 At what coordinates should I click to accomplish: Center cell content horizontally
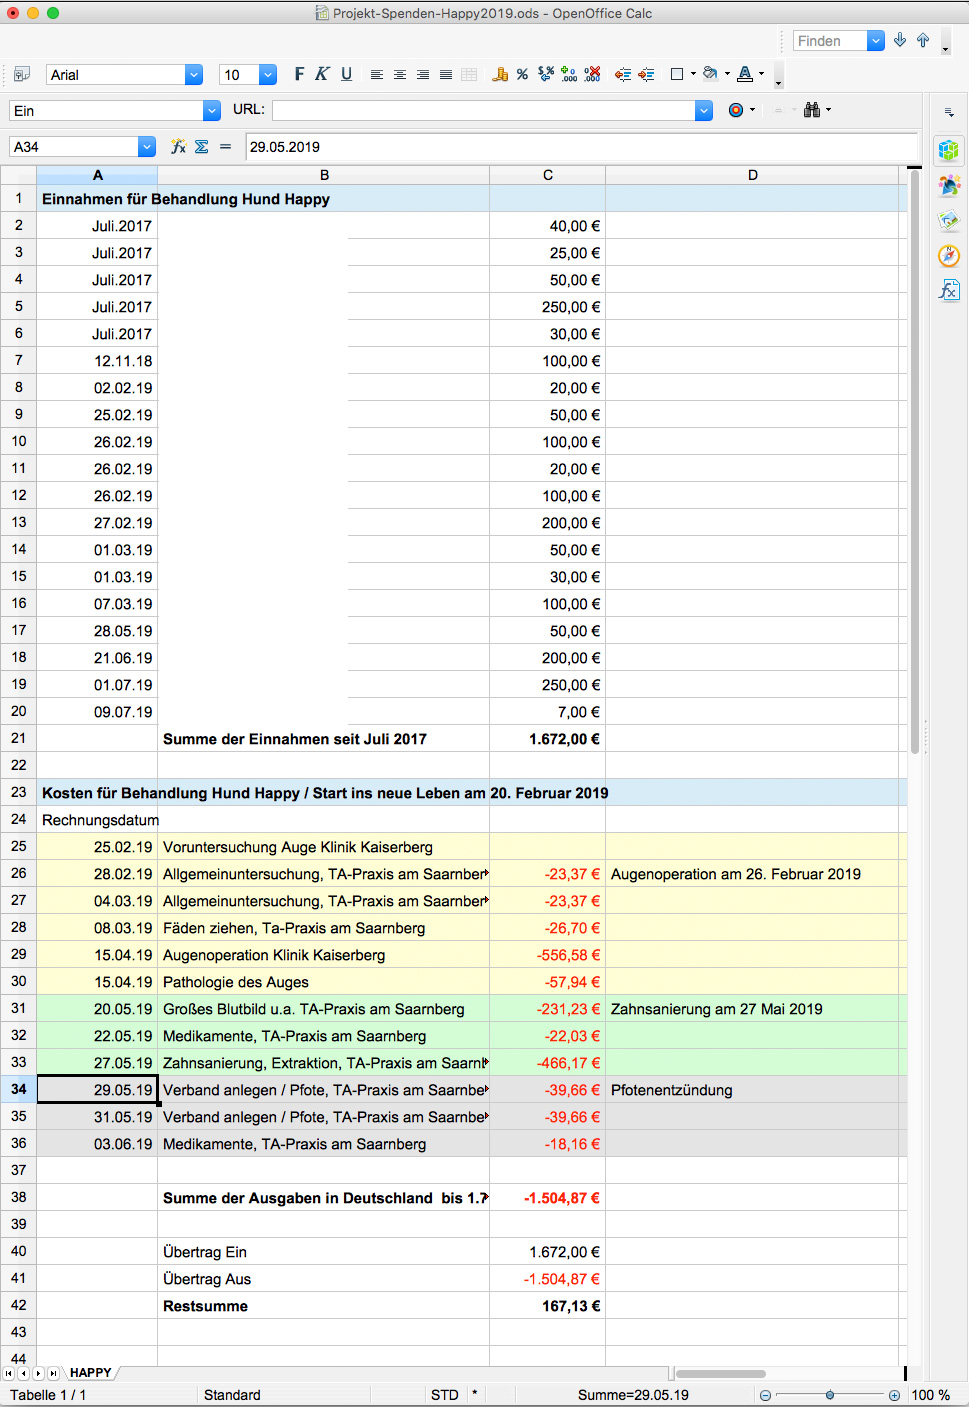pos(400,75)
